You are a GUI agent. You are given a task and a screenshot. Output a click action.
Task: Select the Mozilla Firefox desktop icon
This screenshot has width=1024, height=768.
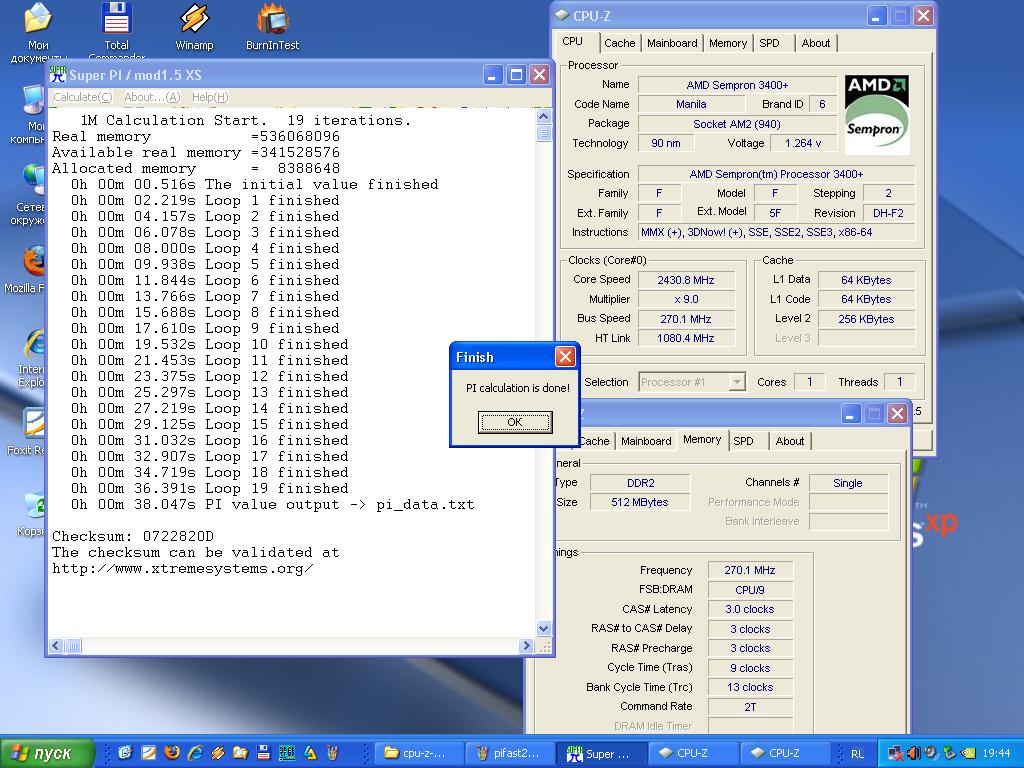click(x=27, y=268)
